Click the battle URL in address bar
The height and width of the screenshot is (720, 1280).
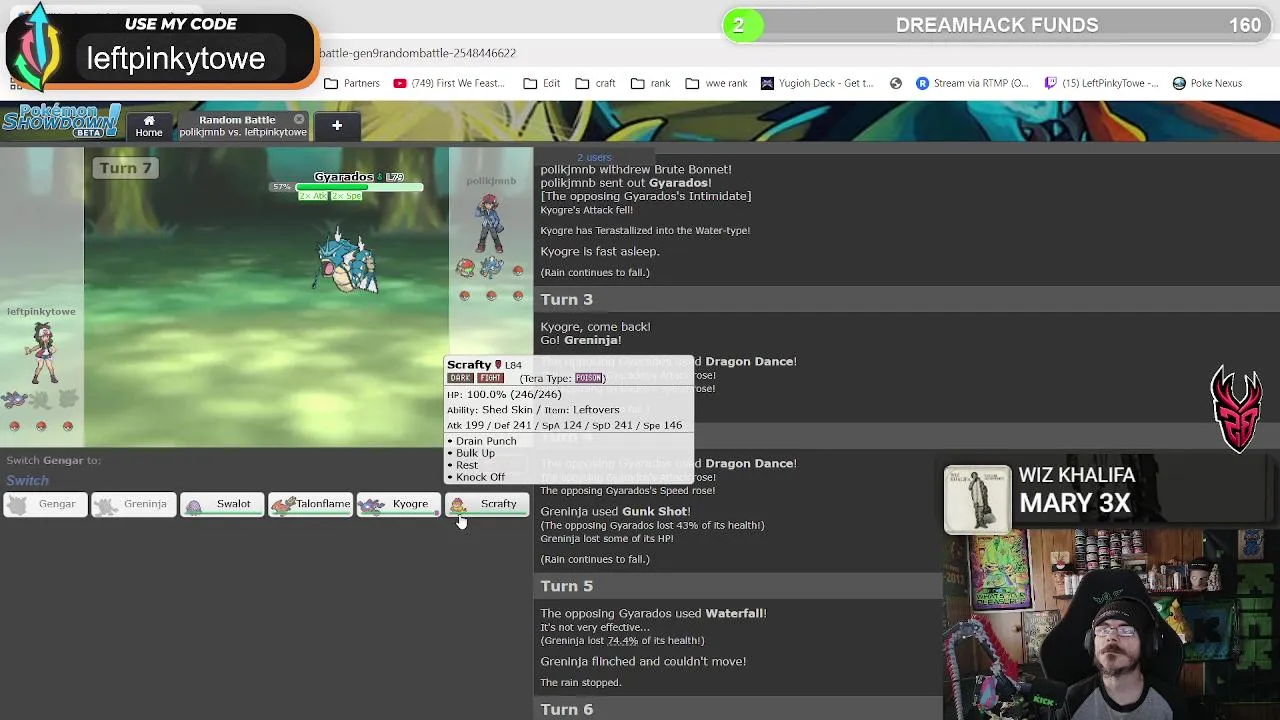(x=418, y=53)
